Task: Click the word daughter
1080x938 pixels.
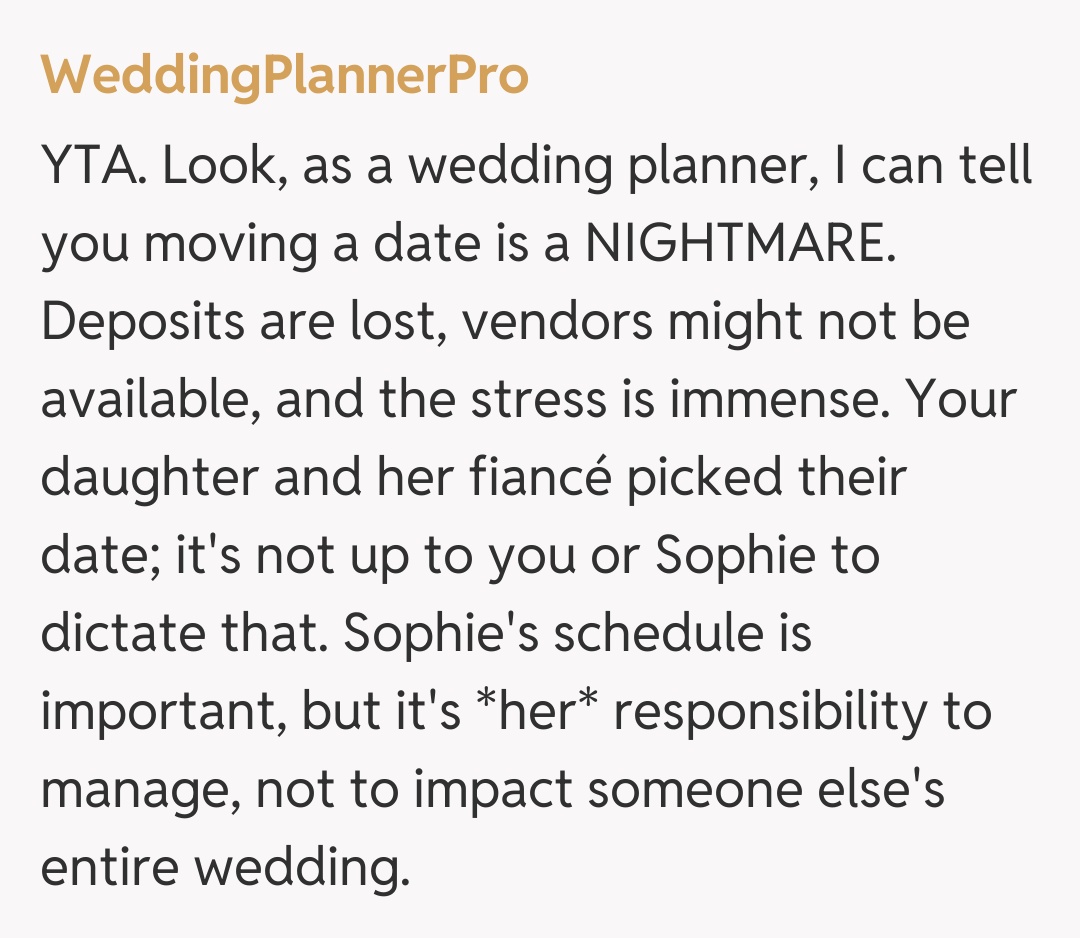Action: coord(148,478)
